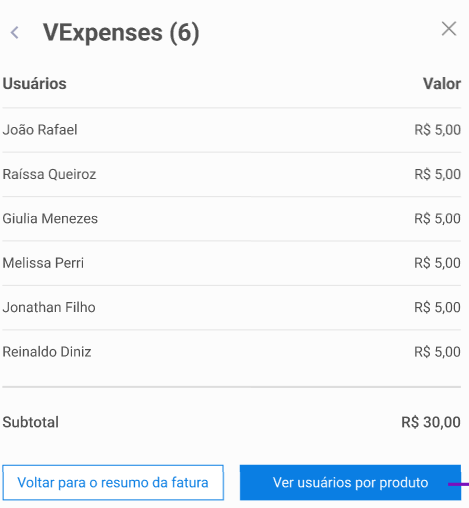Click Melissa Perri's R$ 5,00 value

(438, 263)
